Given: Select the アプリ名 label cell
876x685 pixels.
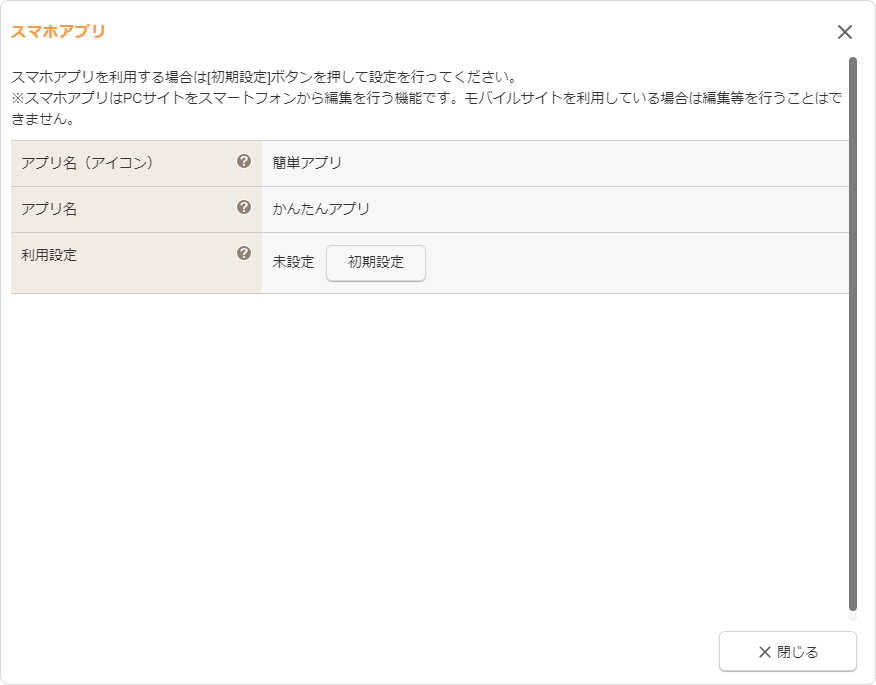Looking at the screenshot, I should tap(136, 210).
